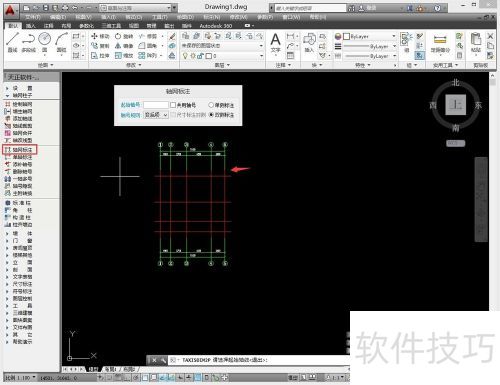Open the 窗口(W) menu

tap(291, 17)
